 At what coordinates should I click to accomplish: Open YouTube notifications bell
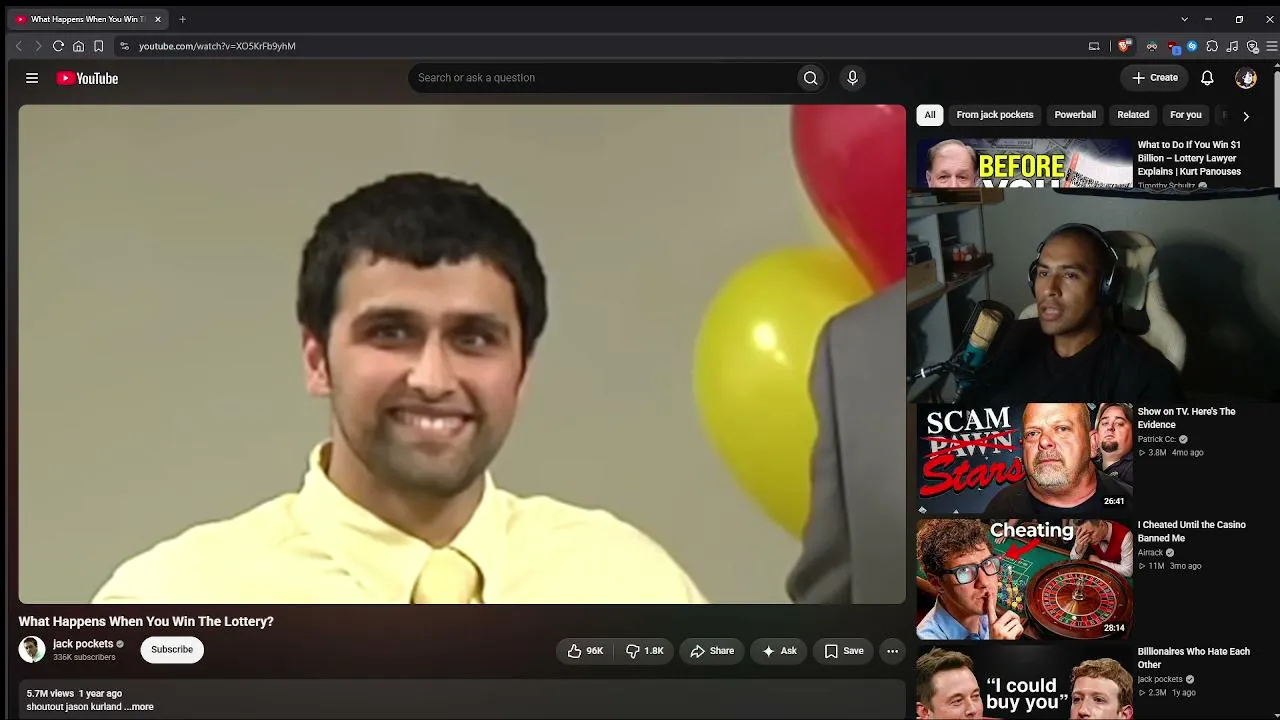coord(1207,78)
